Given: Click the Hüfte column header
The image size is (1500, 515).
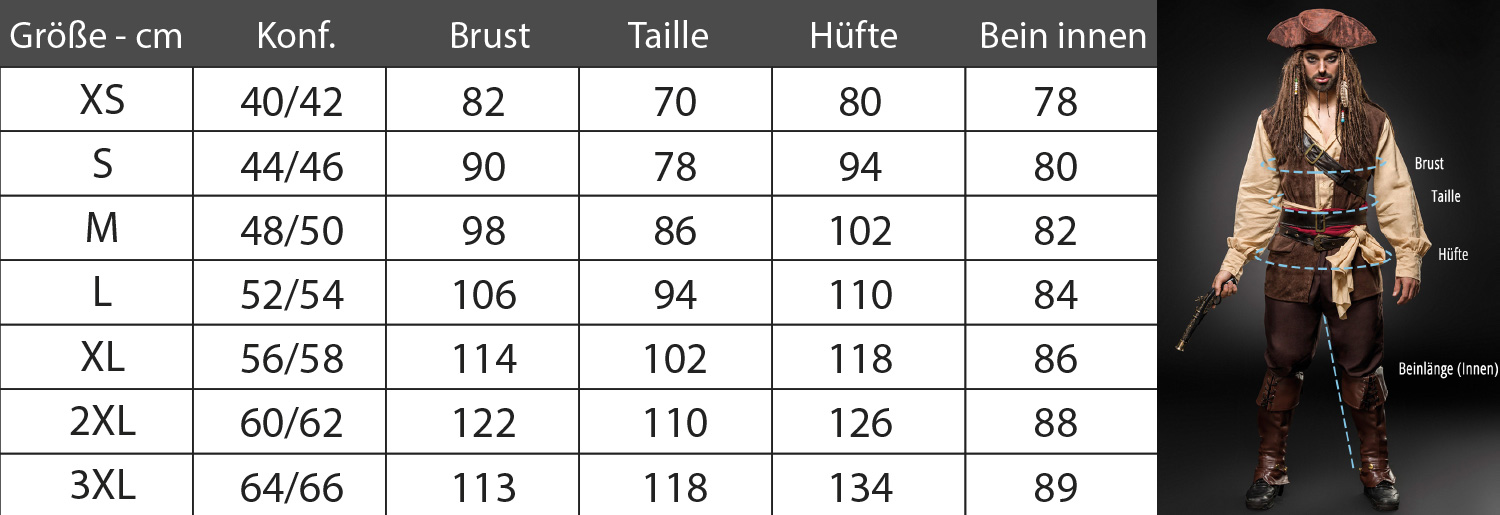Looking at the screenshot, I should [x=853, y=36].
